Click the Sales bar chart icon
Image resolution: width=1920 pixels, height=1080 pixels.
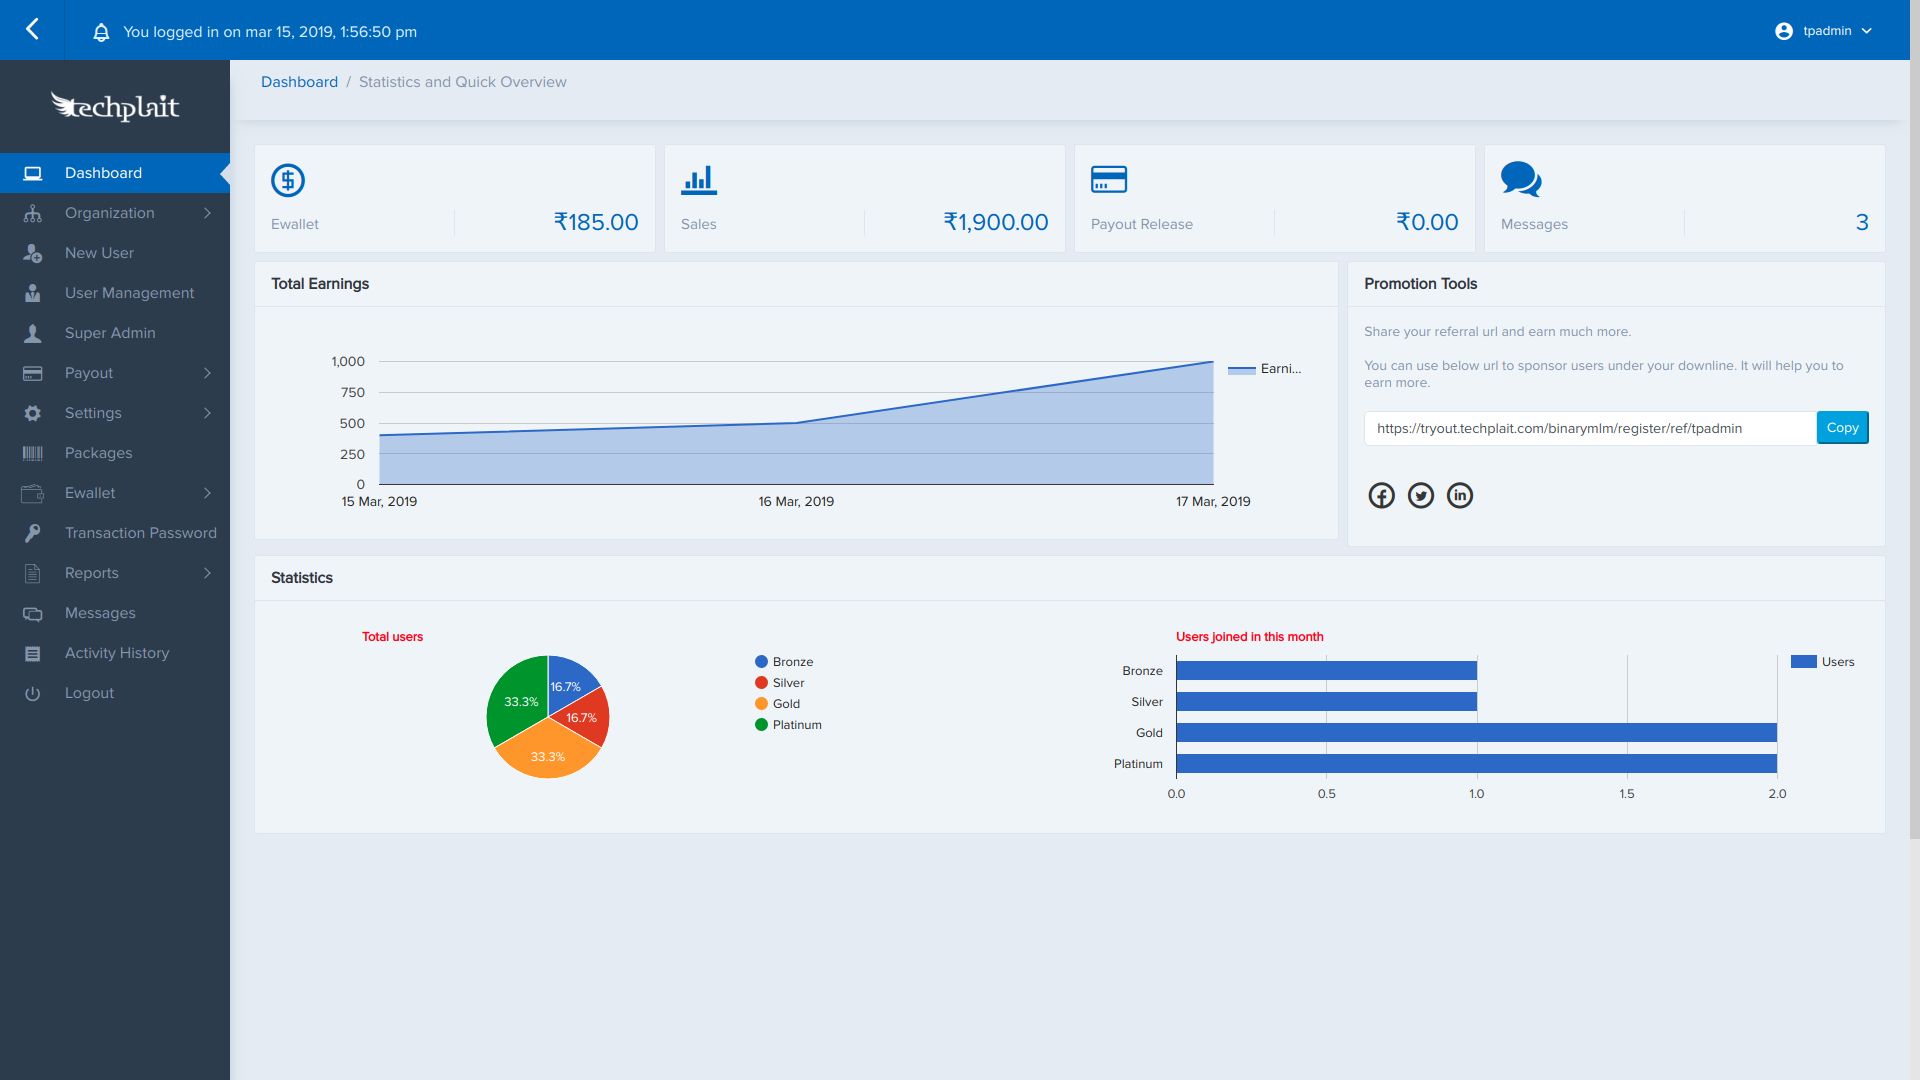tap(698, 180)
